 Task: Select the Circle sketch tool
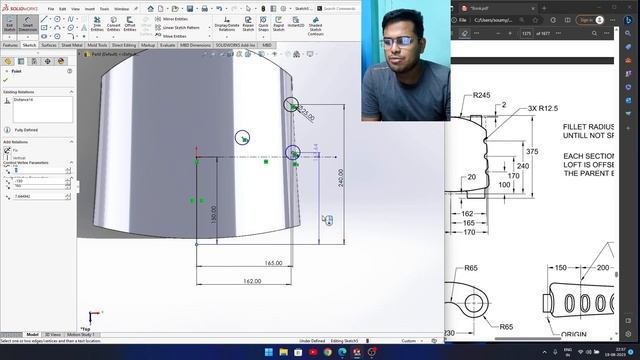pyautogui.click(x=57, y=19)
